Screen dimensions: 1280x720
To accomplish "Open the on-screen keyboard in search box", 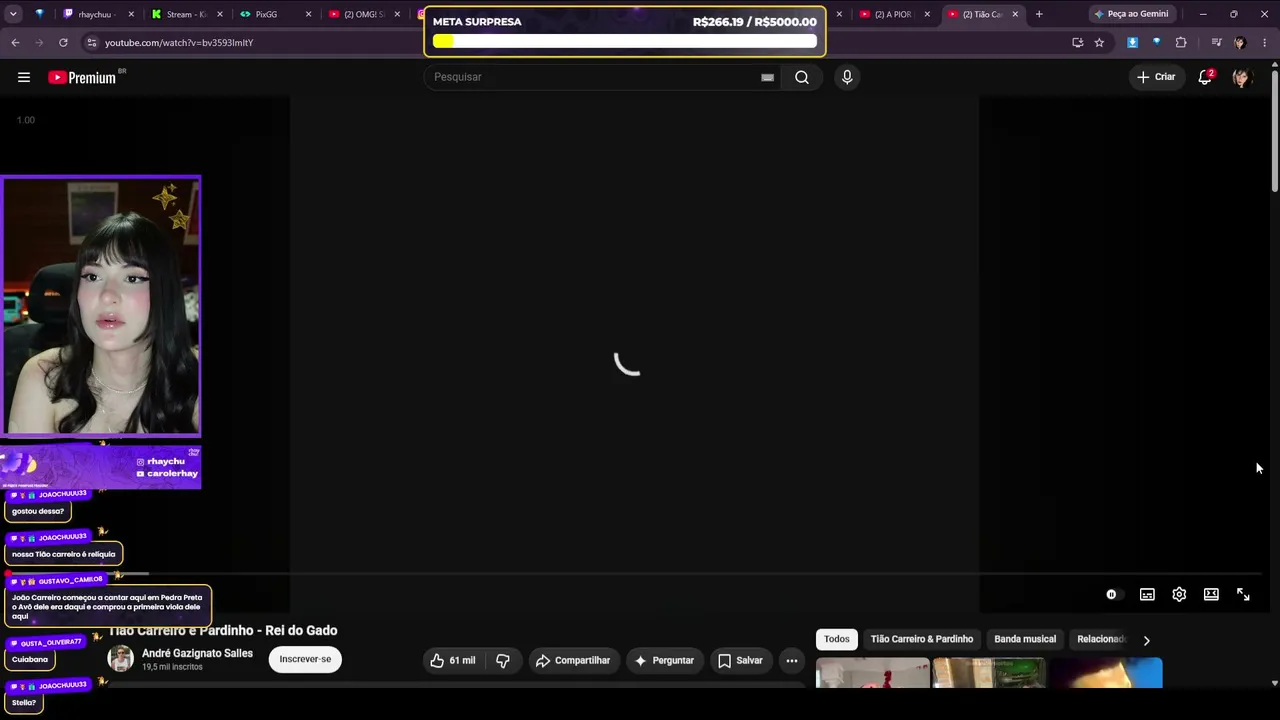I will pyautogui.click(x=767, y=77).
